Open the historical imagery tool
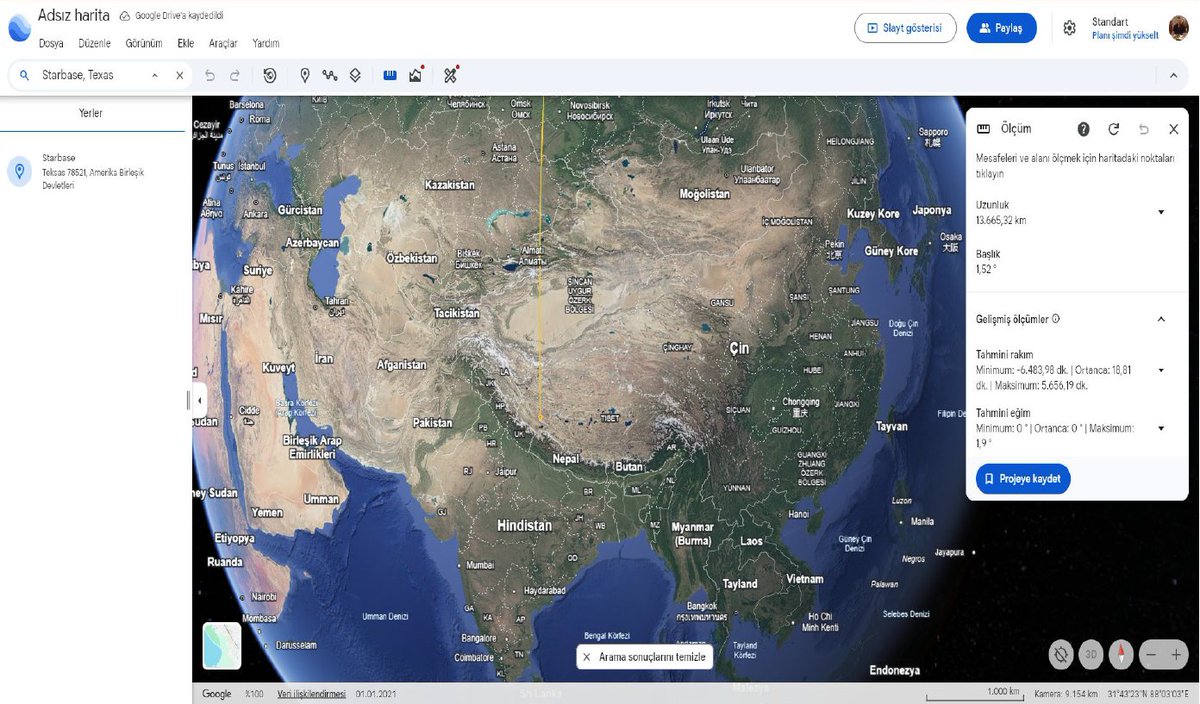 (x=270, y=75)
